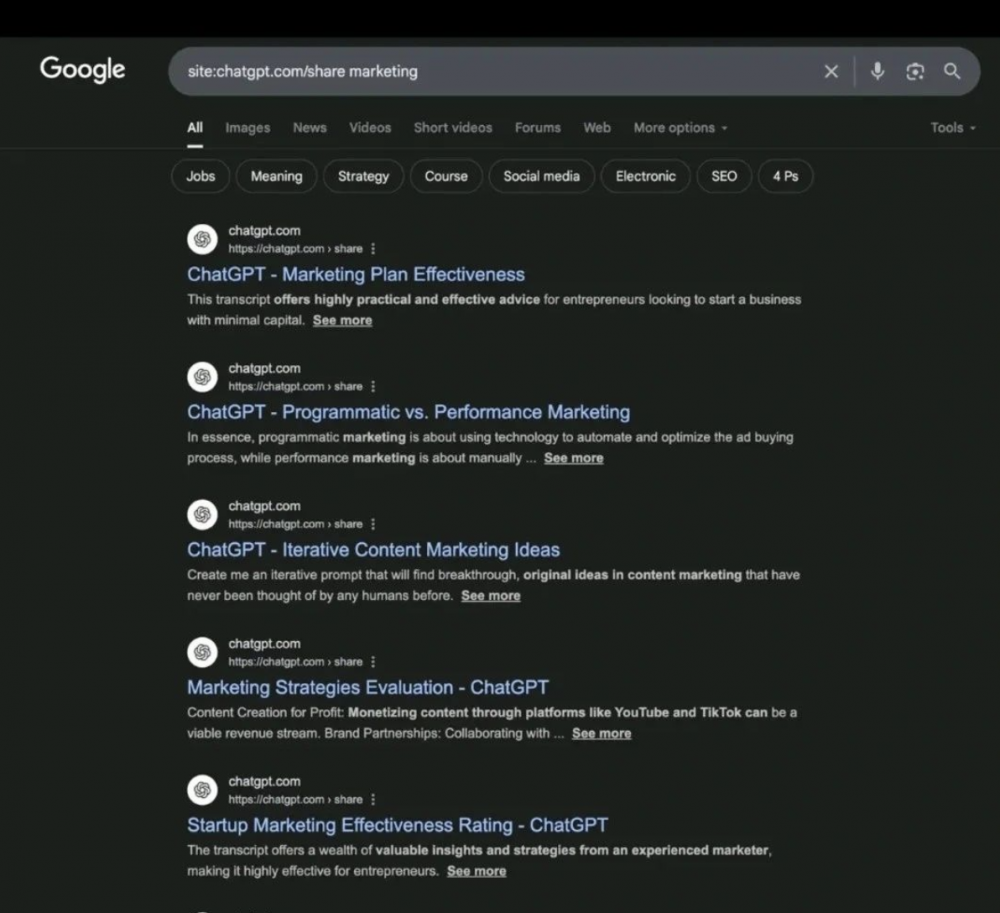
Task: Click chatgpt.com site name above Iterative Content Marketing
Action: pyautogui.click(x=264, y=506)
